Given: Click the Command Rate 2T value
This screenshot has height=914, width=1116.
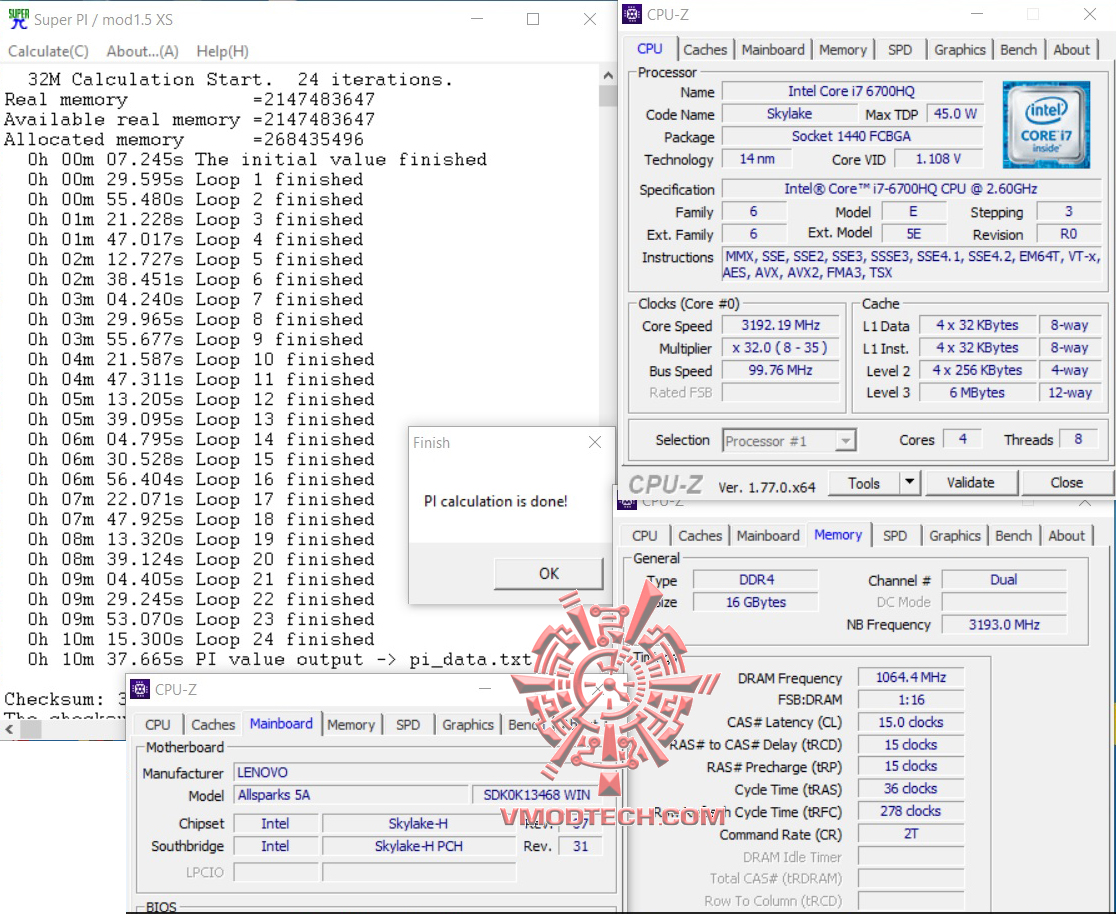Looking at the screenshot, I should (x=910, y=834).
